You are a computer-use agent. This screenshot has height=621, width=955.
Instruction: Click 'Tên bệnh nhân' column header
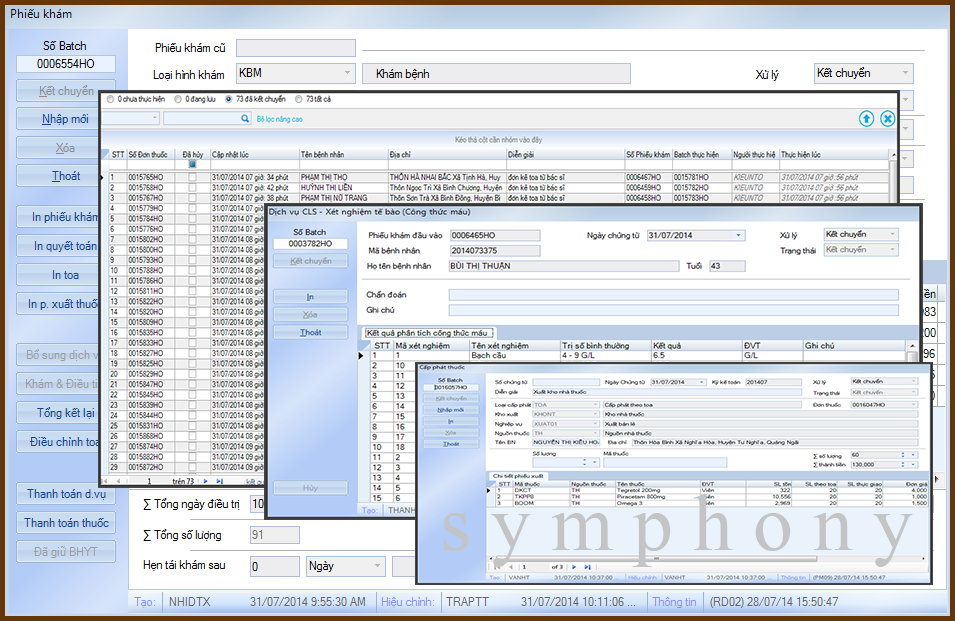[x=344, y=155]
